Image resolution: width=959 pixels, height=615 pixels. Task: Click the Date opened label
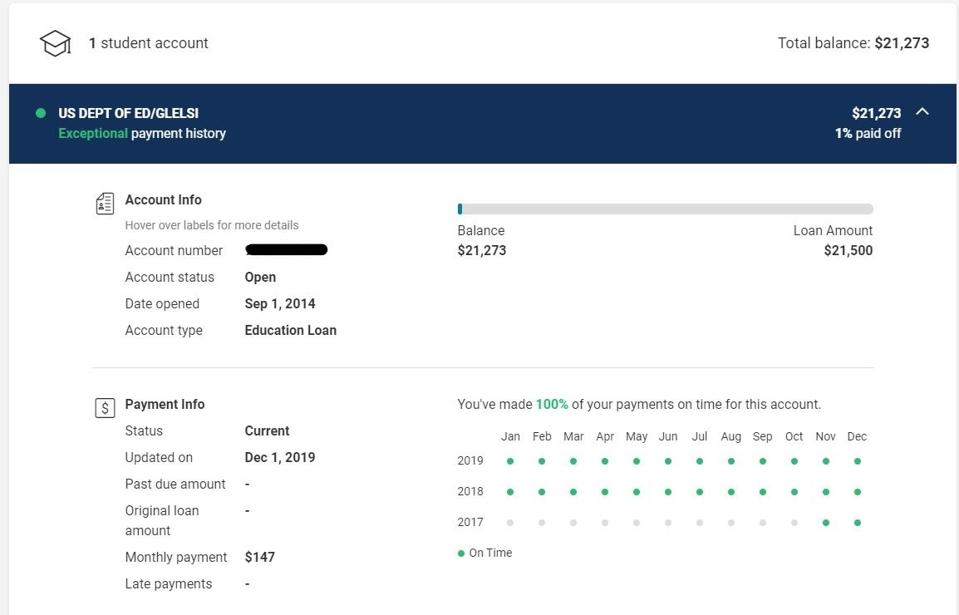[162, 304]
